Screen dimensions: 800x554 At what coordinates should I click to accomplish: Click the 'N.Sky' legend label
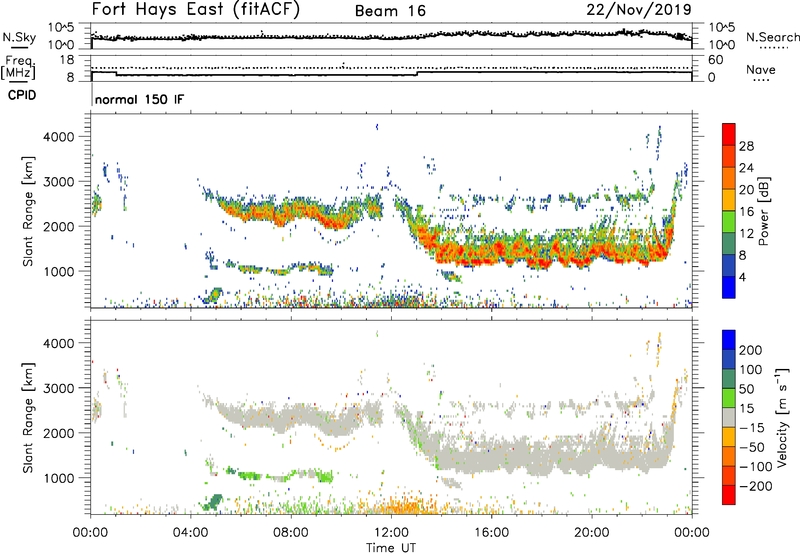(x=19, y=38)
